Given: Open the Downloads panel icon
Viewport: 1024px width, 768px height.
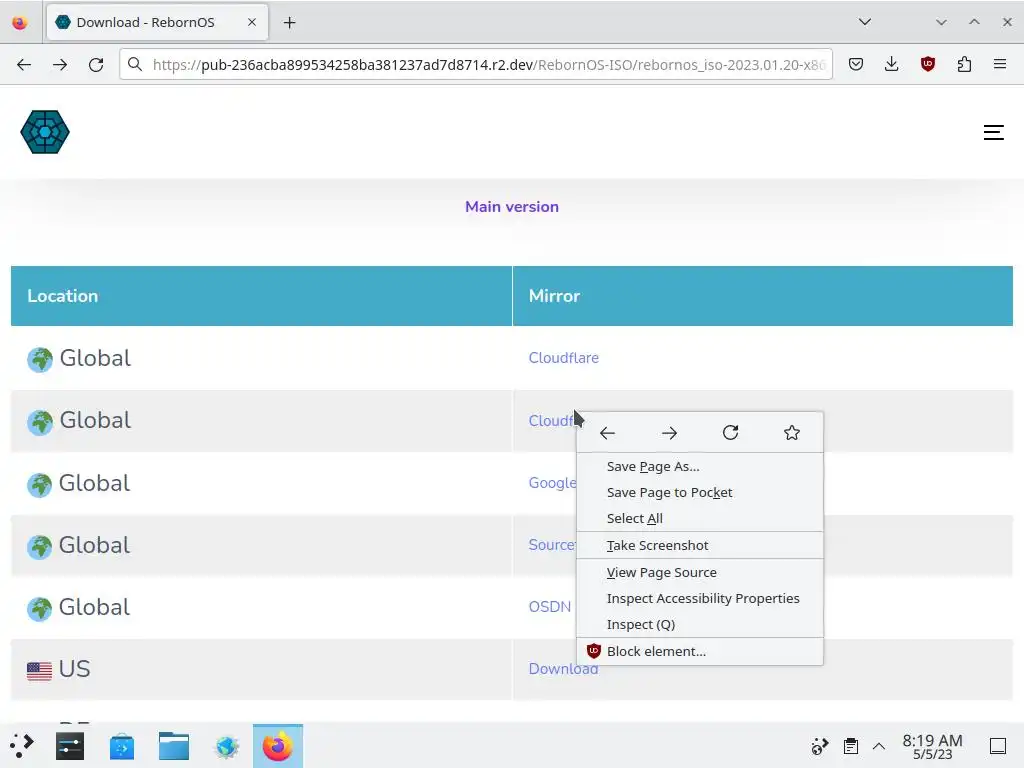Looking at the screenshot, I should (891, 64).
